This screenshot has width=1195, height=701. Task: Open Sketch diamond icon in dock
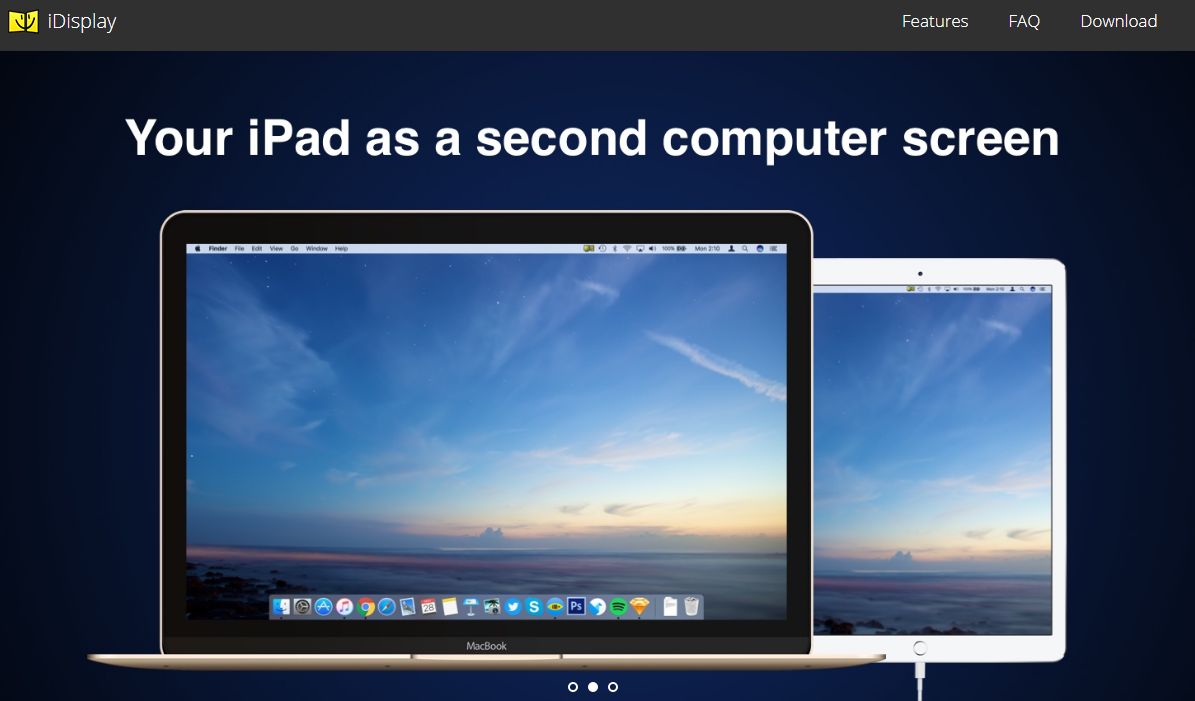639,607
